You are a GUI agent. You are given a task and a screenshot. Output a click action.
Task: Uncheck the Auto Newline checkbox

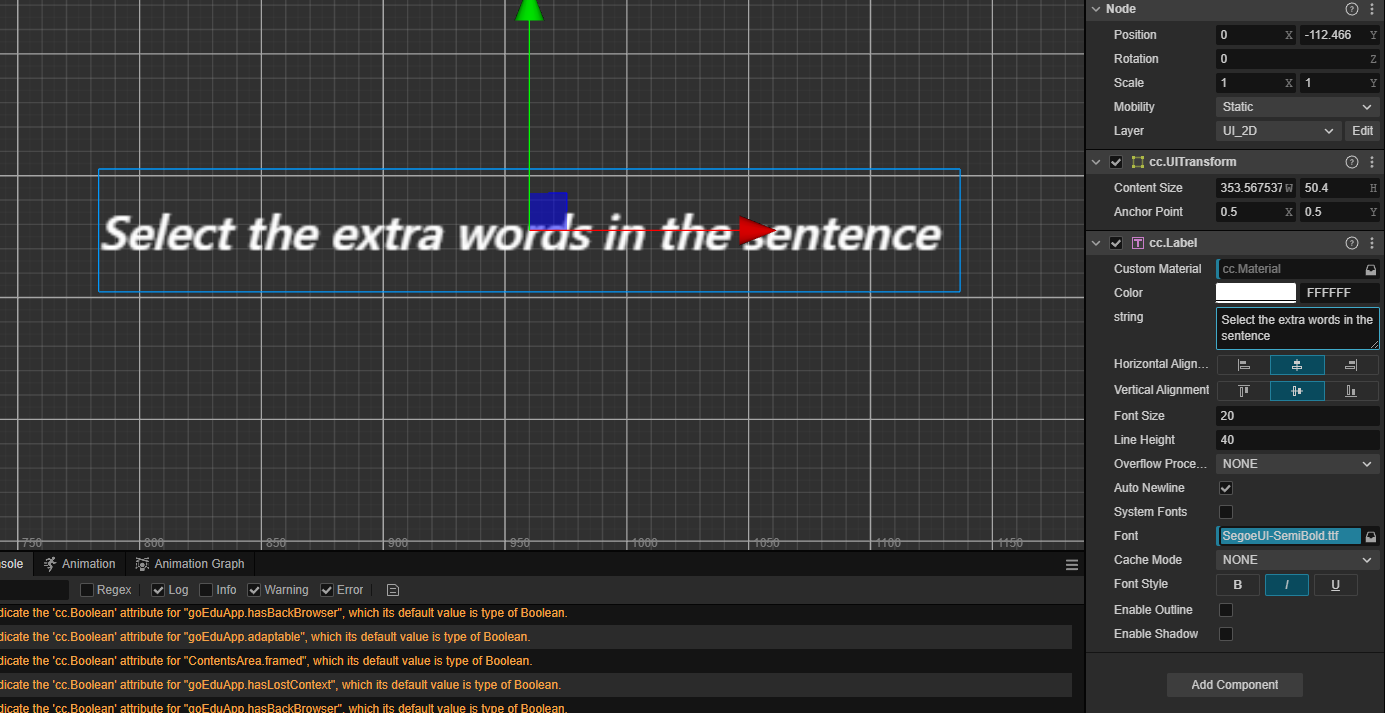point(1226,488)
